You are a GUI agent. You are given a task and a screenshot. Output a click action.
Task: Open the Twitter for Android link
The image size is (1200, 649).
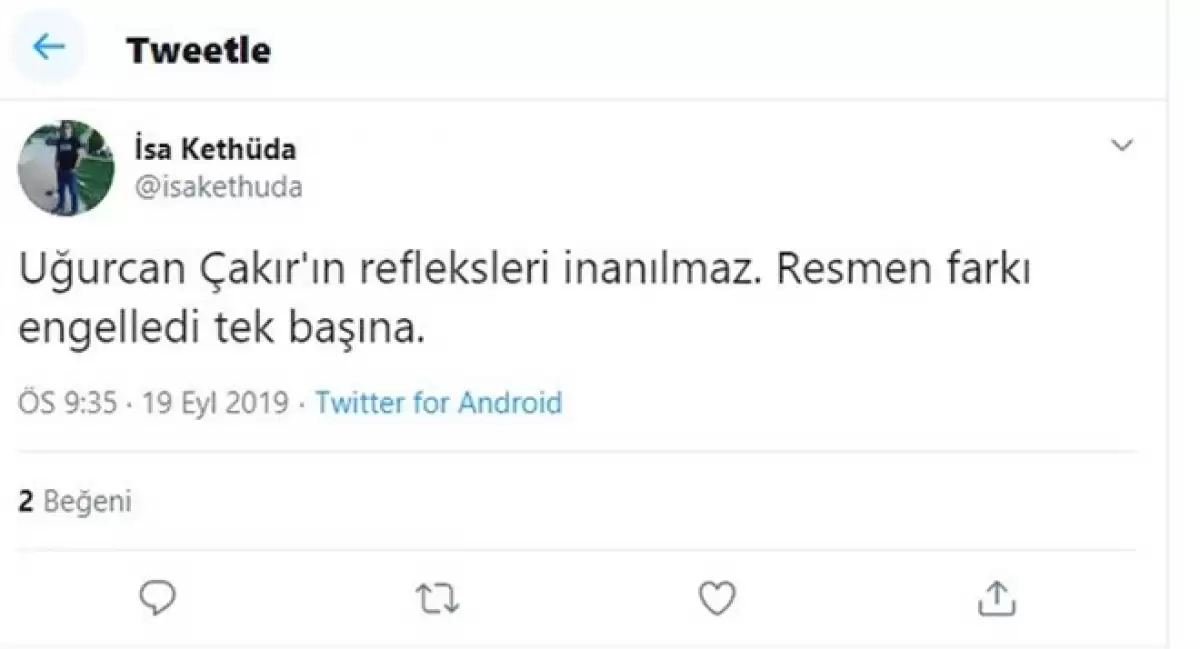(439, 403)
